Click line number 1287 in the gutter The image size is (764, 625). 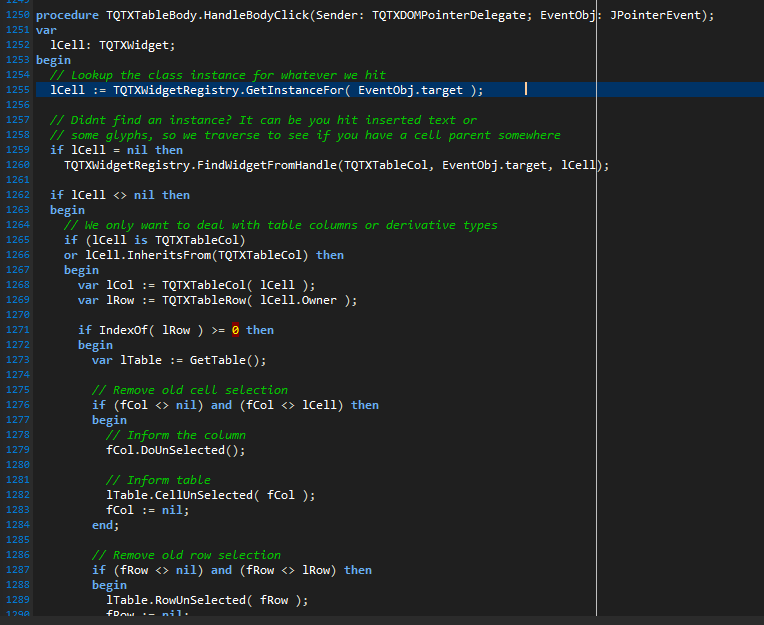tap(16, 570)
